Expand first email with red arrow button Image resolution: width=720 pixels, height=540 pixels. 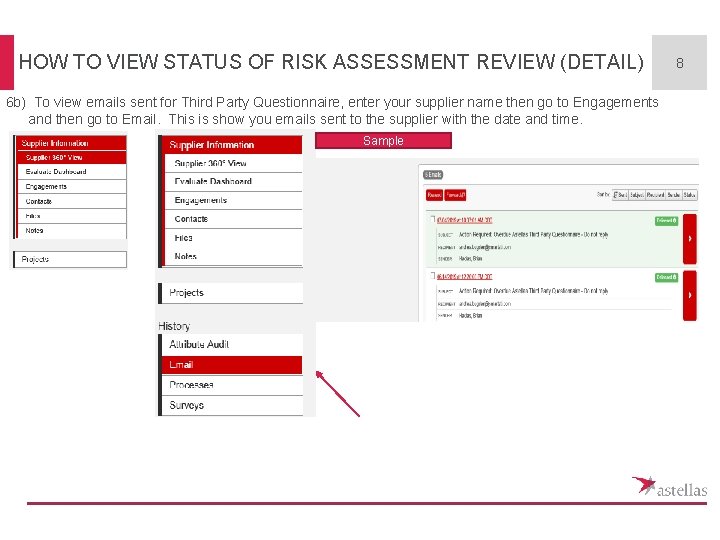(690, 239)
